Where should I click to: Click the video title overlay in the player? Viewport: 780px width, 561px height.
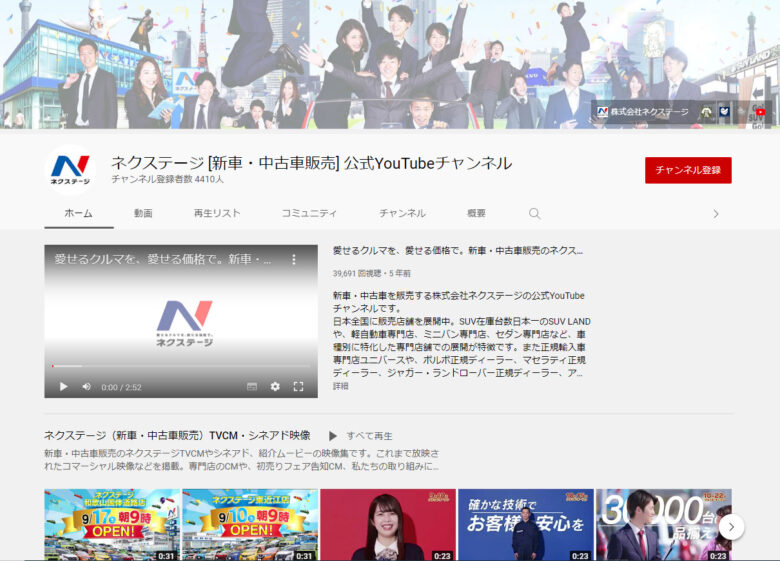click(x=163, y=259)
